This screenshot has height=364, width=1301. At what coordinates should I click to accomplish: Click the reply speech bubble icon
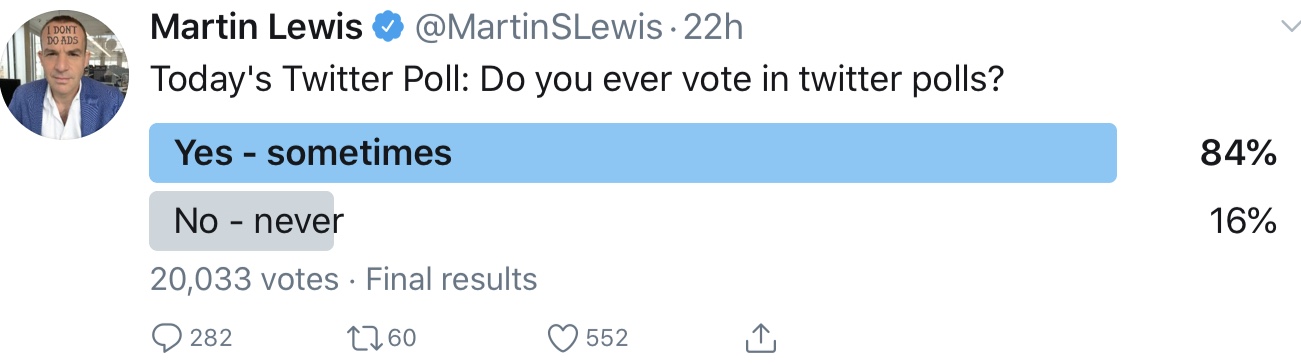click(166, 338)
